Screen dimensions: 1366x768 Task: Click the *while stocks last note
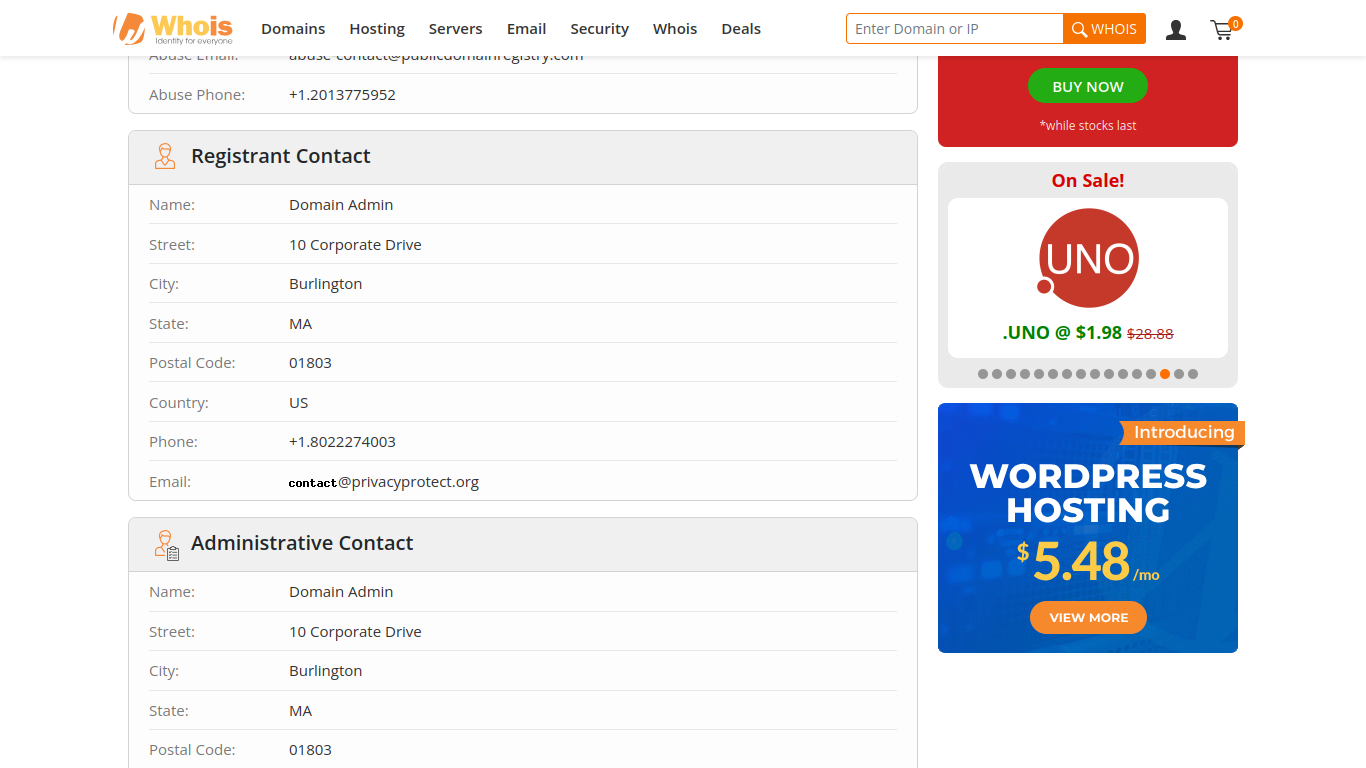[x=1088, y=126]
